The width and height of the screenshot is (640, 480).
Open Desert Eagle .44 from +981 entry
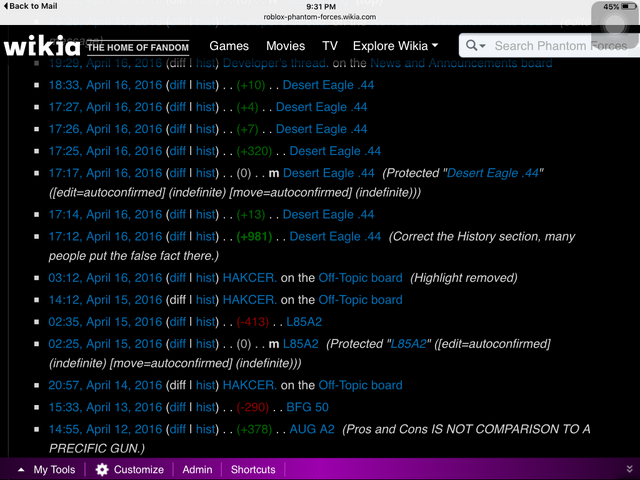335,236
